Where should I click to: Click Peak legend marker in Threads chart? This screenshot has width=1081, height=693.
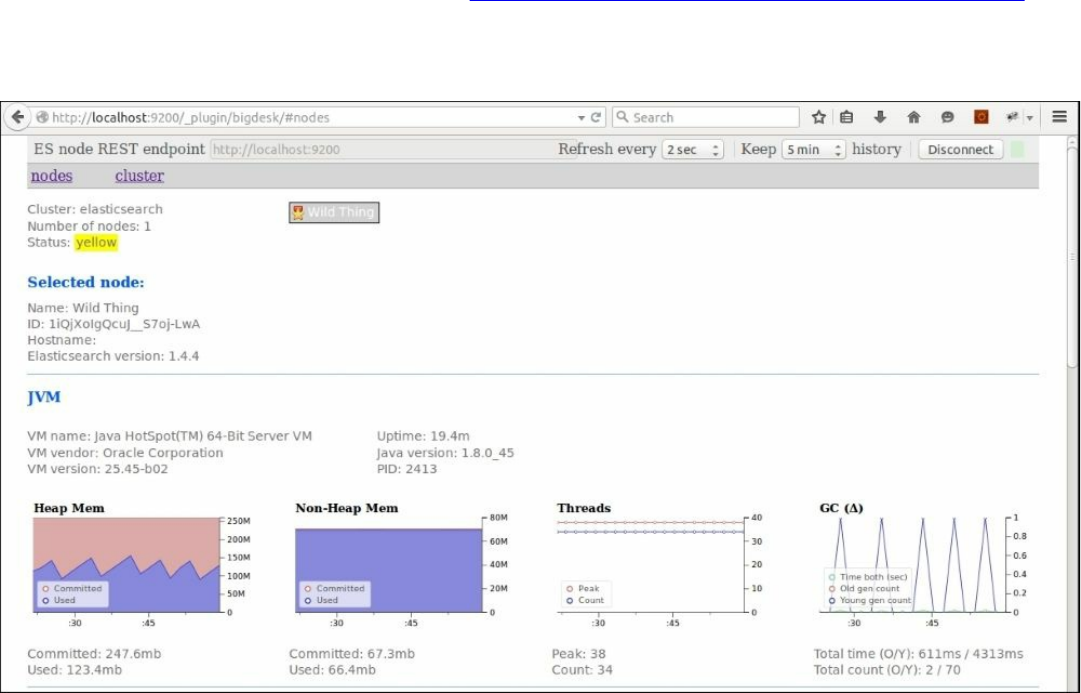[x=569, y=589]
